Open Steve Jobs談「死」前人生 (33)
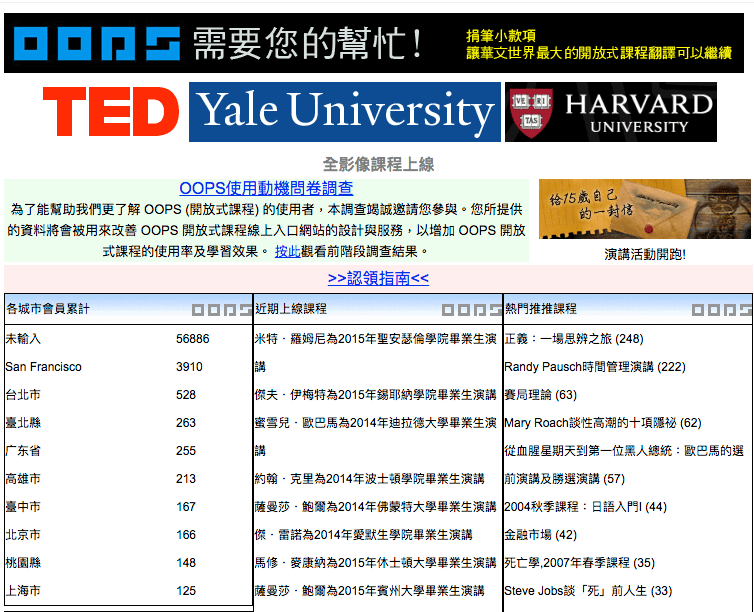Viewport: 754px width, 612px height. point(588,590)
